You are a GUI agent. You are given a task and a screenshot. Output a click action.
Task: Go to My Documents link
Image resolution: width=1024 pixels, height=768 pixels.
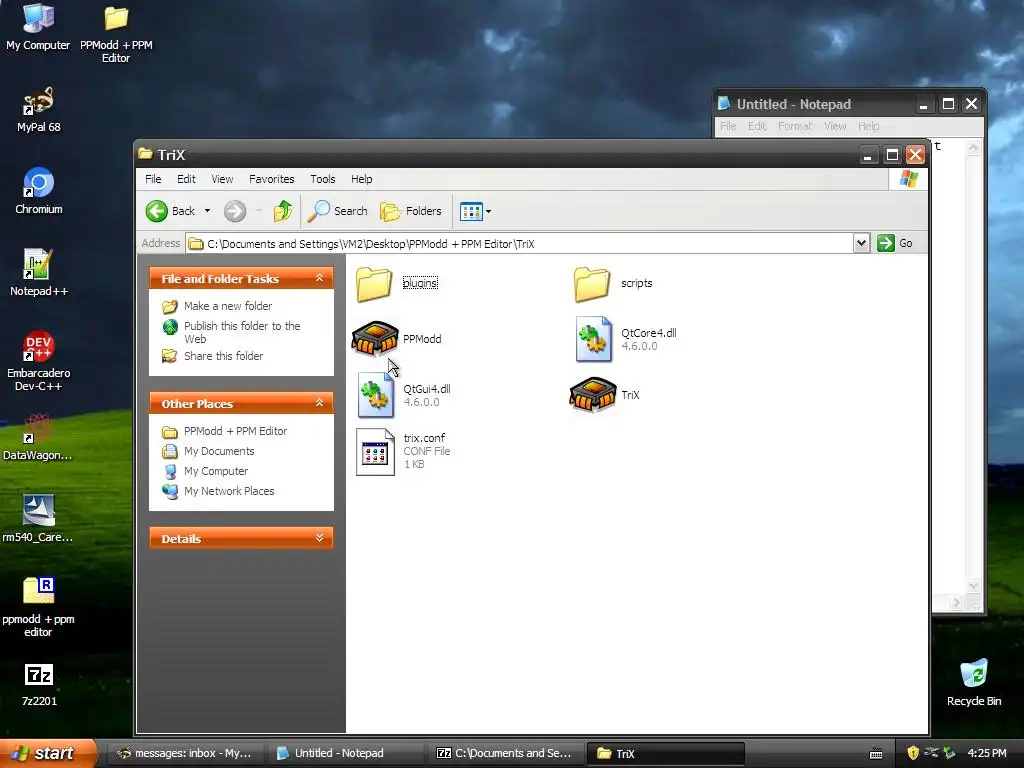point(219,451)
